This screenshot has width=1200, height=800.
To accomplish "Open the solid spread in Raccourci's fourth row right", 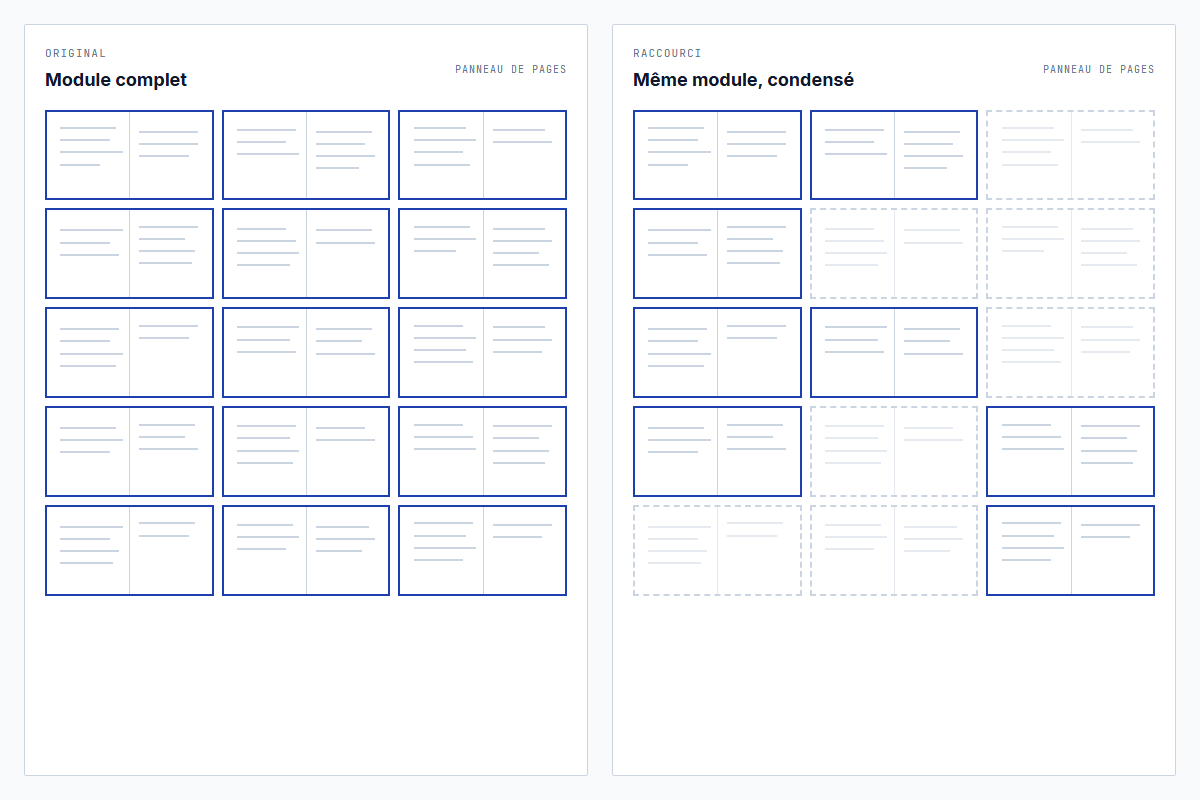I will pos(1069,451).
